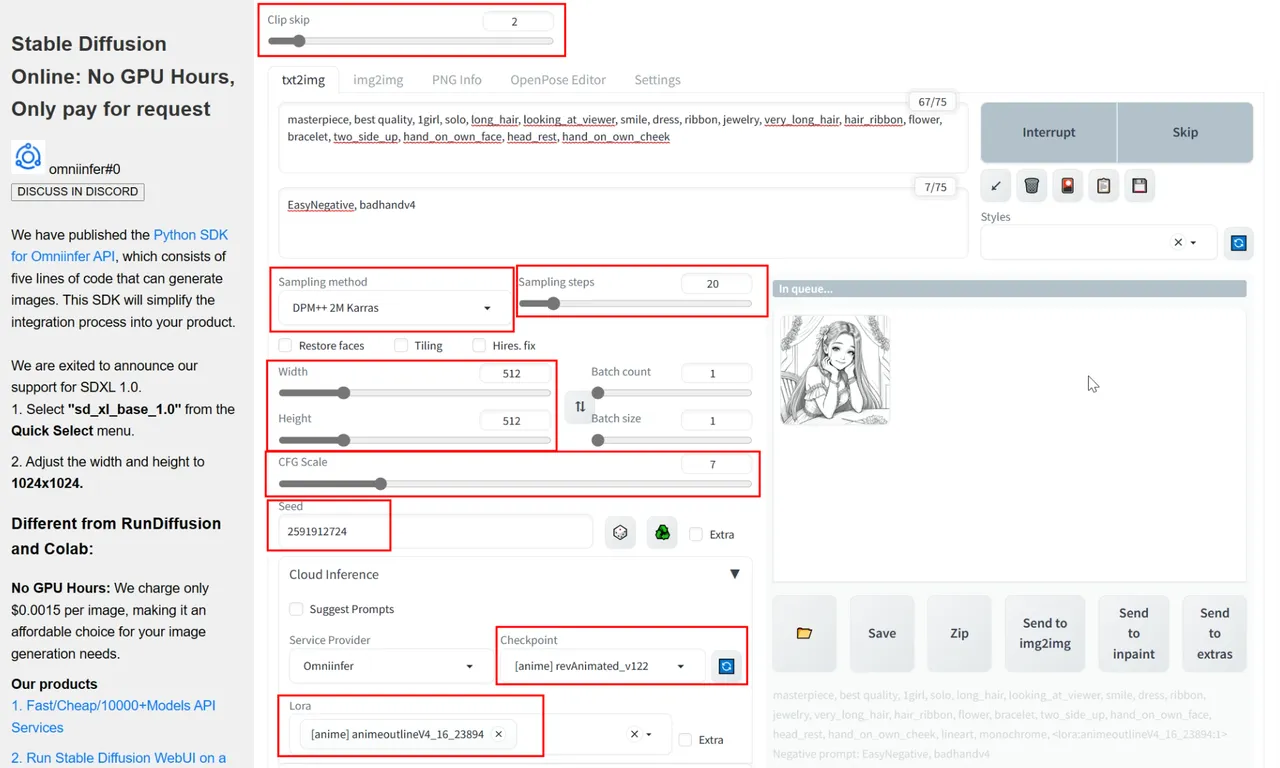This screenshot has width=1280, height=768.
Task: Open Python SDK for Omniinfer API link
Action: click(120, 245)
